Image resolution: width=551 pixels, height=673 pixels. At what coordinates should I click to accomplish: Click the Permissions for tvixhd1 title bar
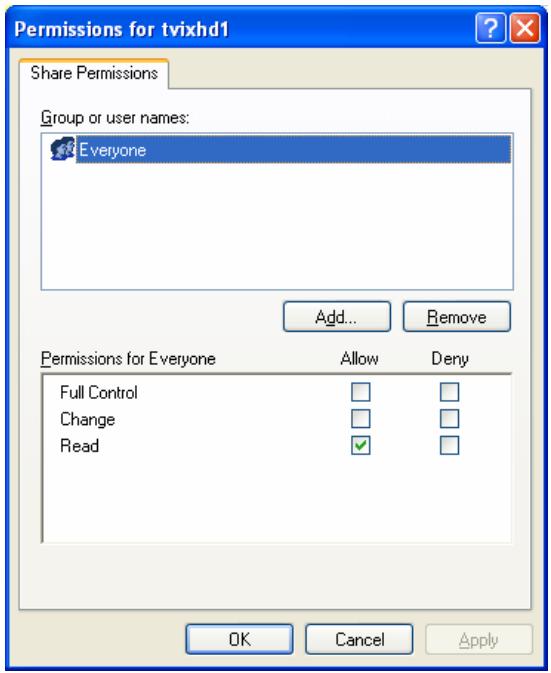[x=240, y=28]
